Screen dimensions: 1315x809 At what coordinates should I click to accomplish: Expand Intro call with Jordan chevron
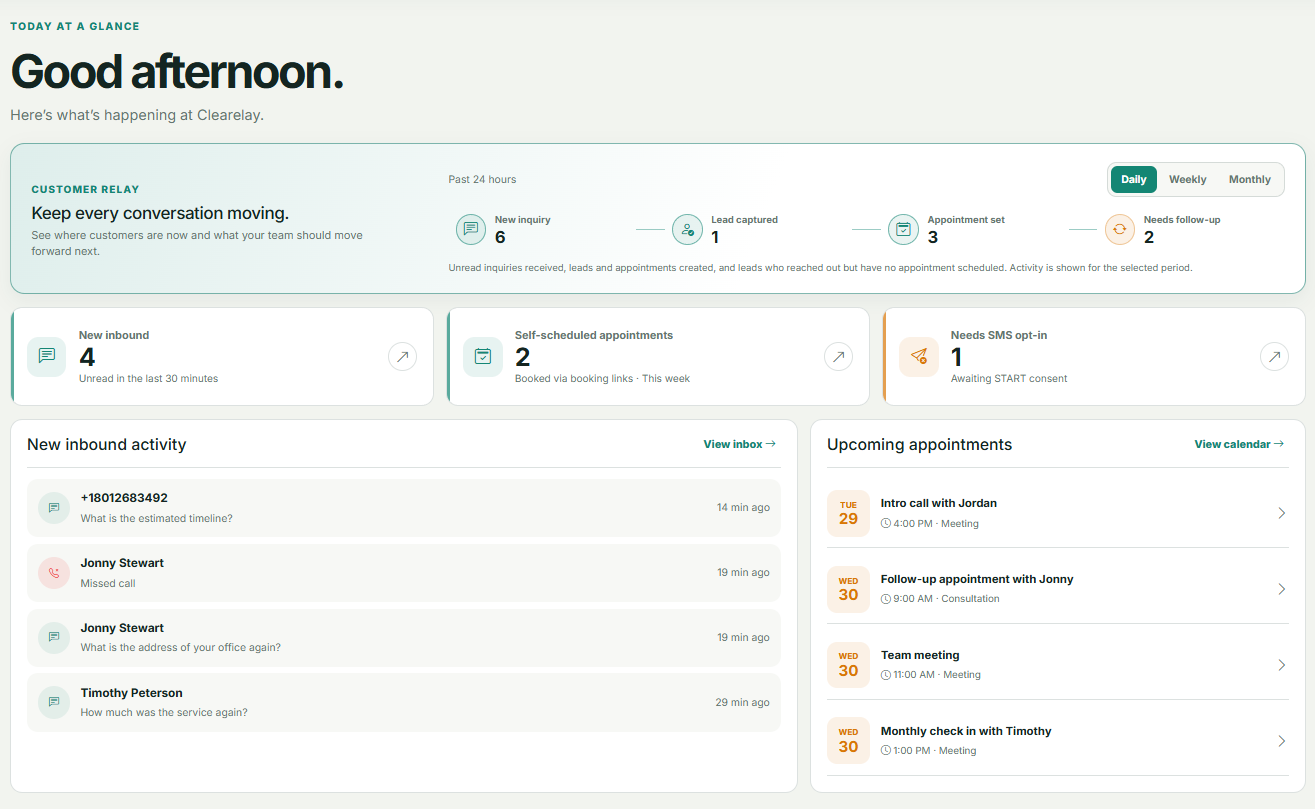[x=1281, y=513]
